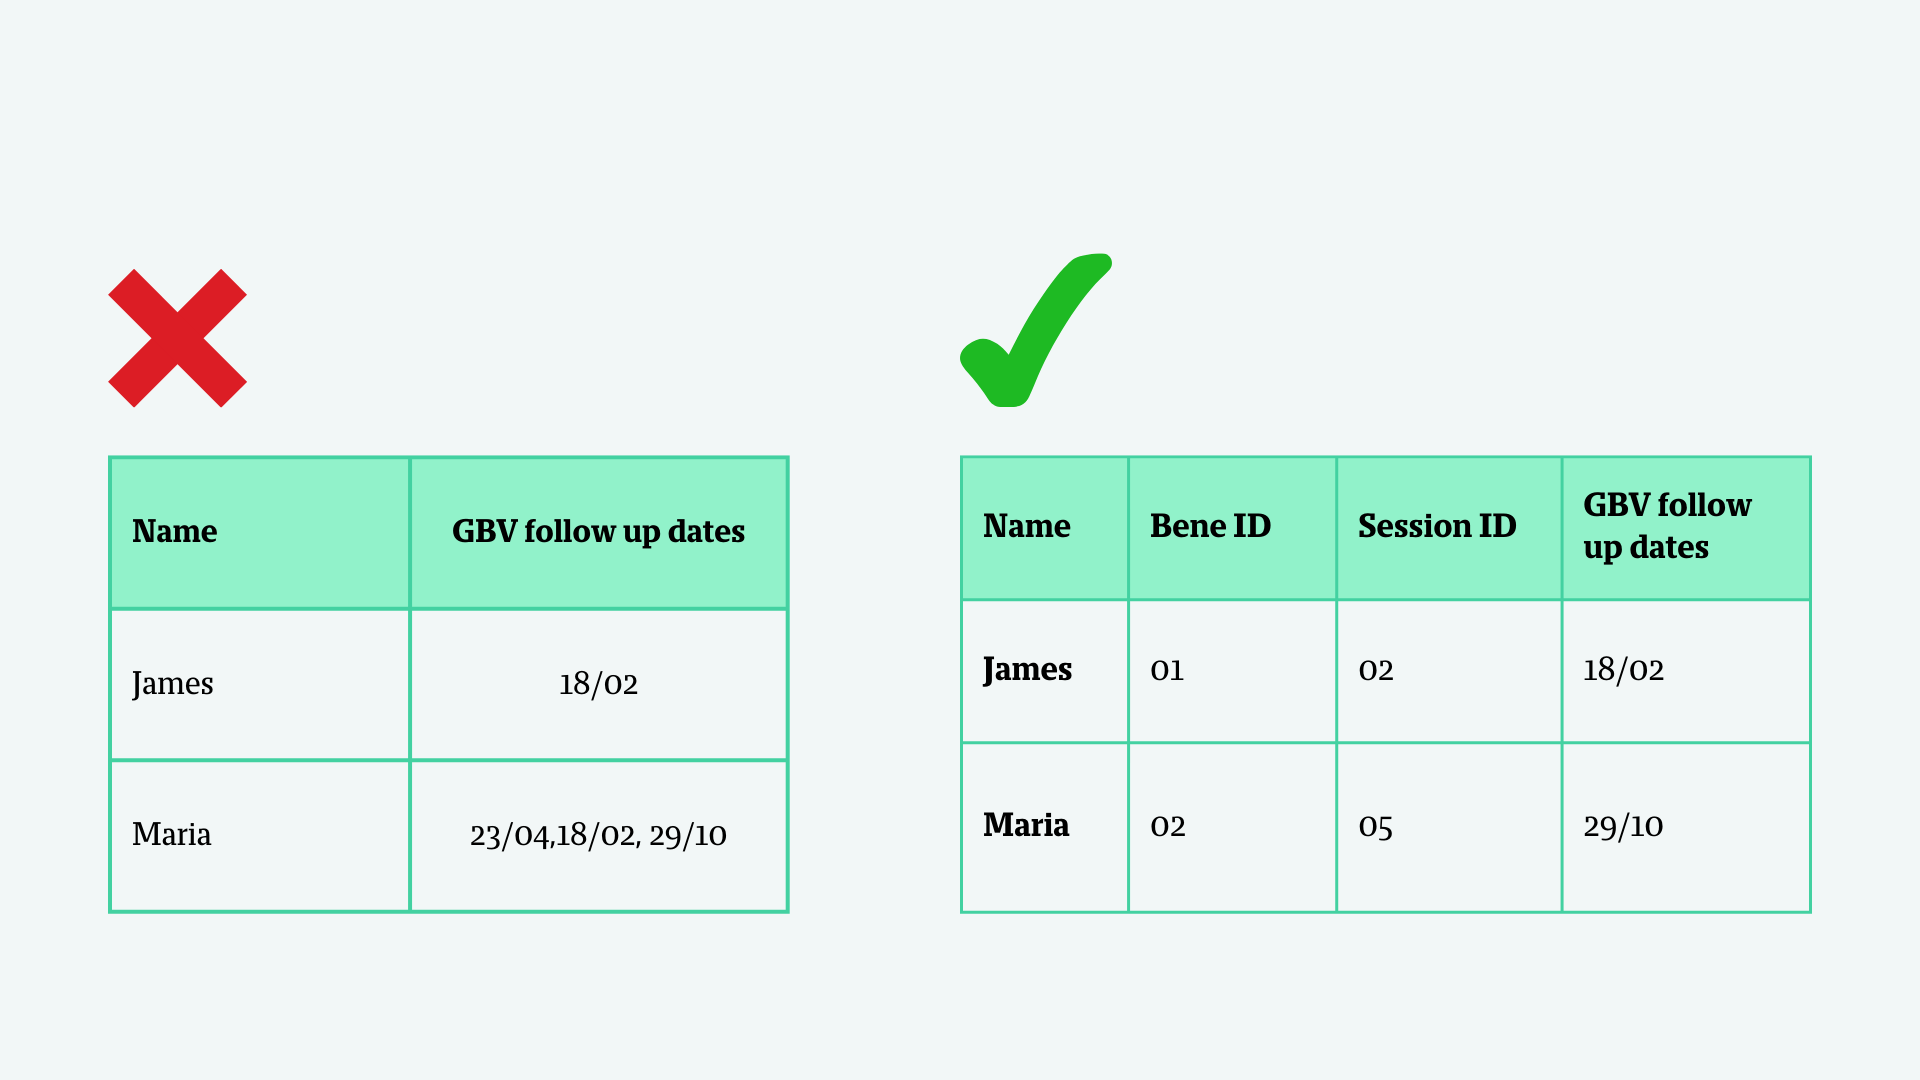This screenshot has width=1920, height=1080.
Task: Select James's Bene ID value 01
Action: (1232, 671)
